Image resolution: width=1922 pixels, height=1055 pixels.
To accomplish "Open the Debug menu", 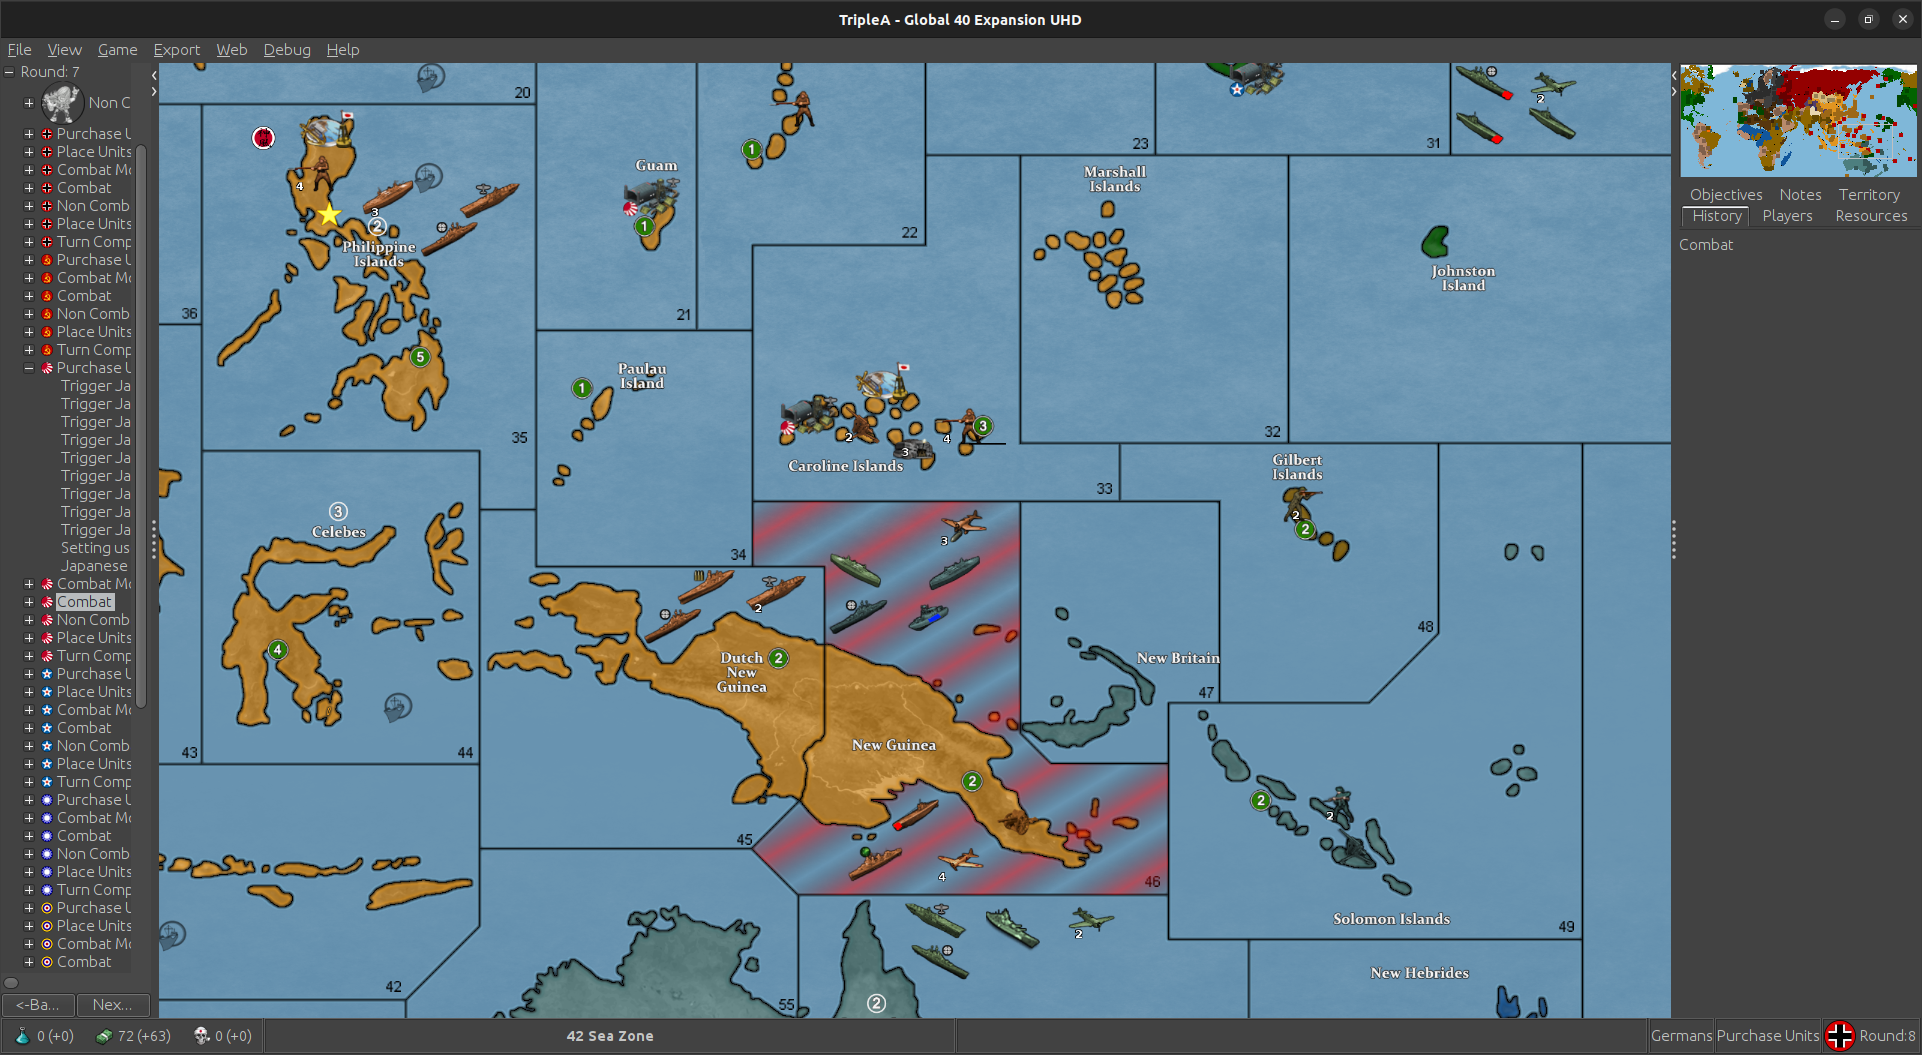I will 287,49.
